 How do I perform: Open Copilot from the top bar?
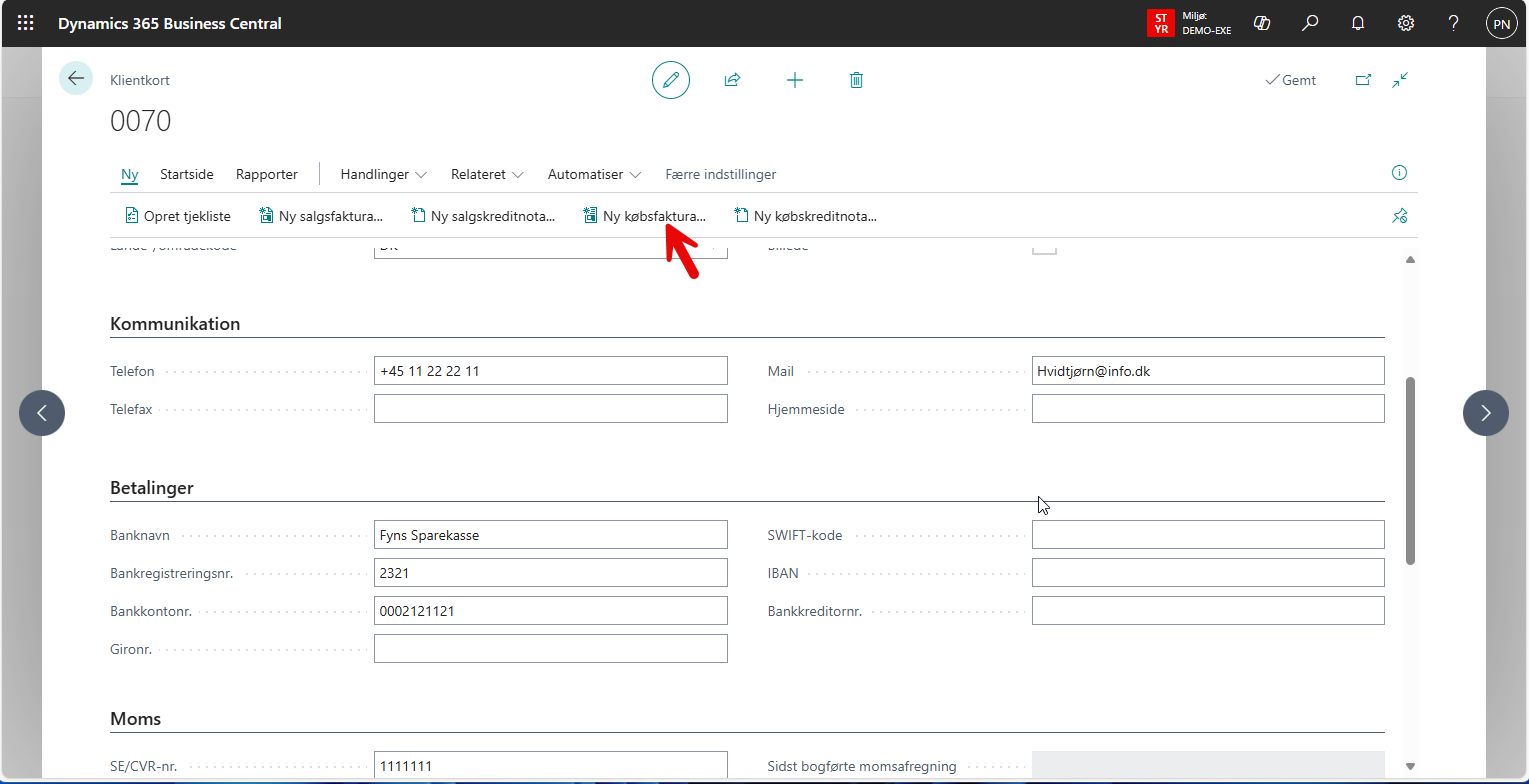(1261, 23)
